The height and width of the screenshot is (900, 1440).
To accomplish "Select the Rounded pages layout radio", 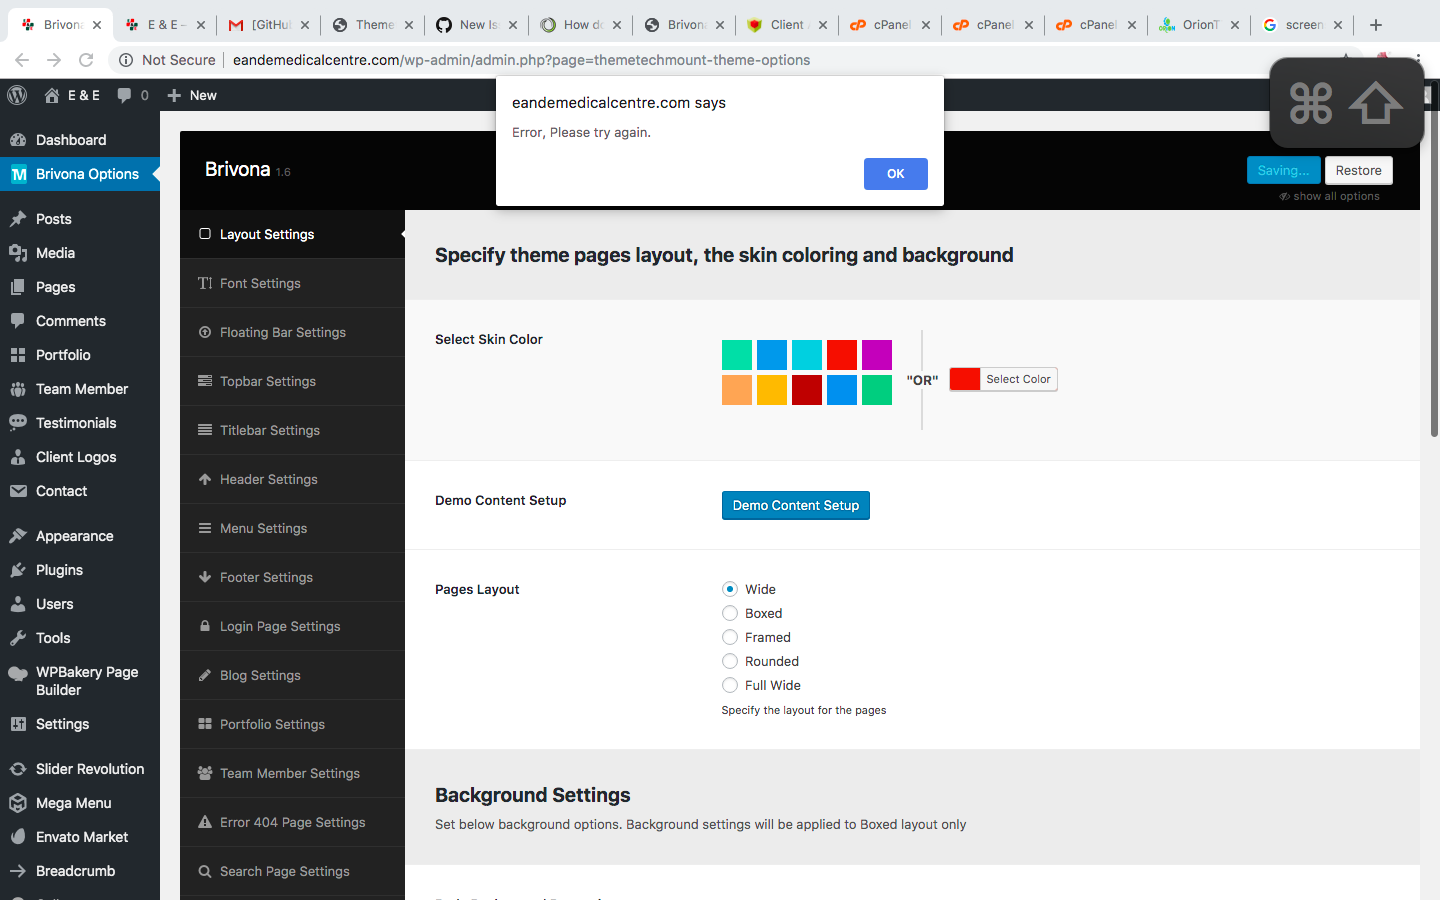I will point(730,661).
